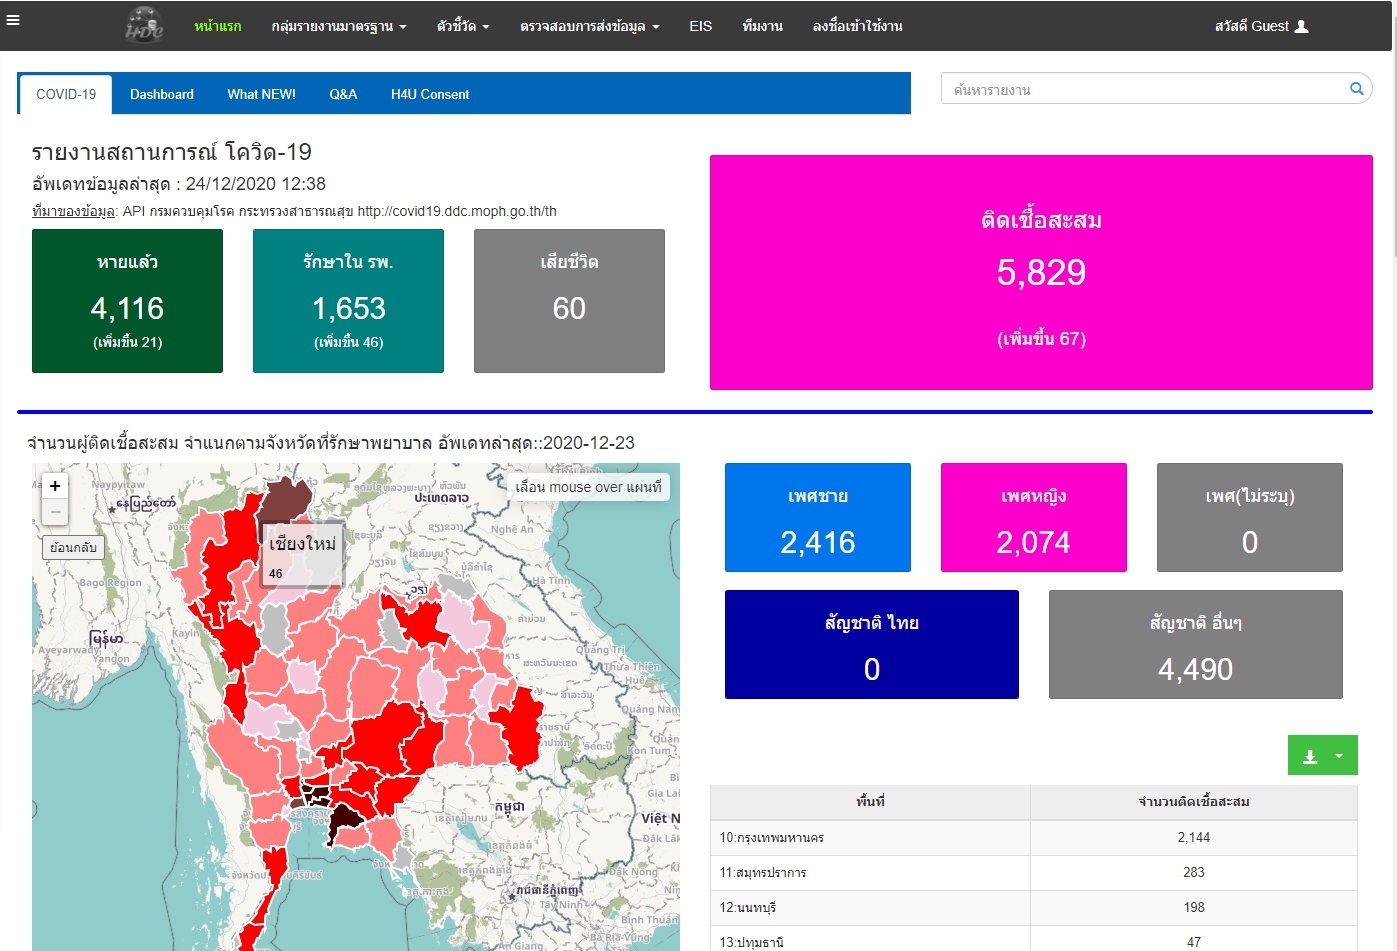Select the 11:สมุทรปราการ row
The width and height of the screenshot is (1397, 951).
(x=1034, y=873)
